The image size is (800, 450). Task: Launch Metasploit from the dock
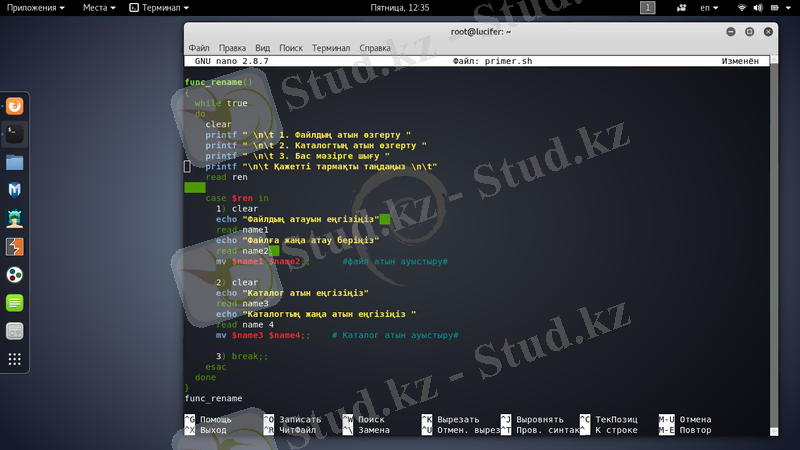pos(15,190)
